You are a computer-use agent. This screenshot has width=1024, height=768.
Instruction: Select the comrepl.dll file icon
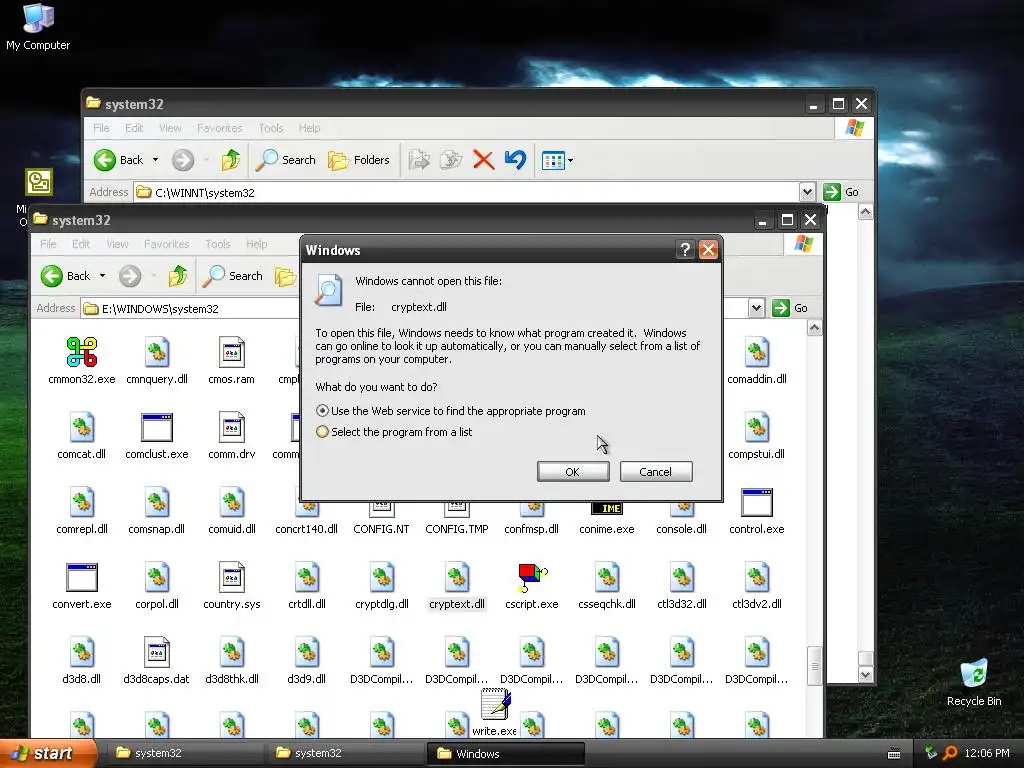pyautogui.click(x=82, y=503)
